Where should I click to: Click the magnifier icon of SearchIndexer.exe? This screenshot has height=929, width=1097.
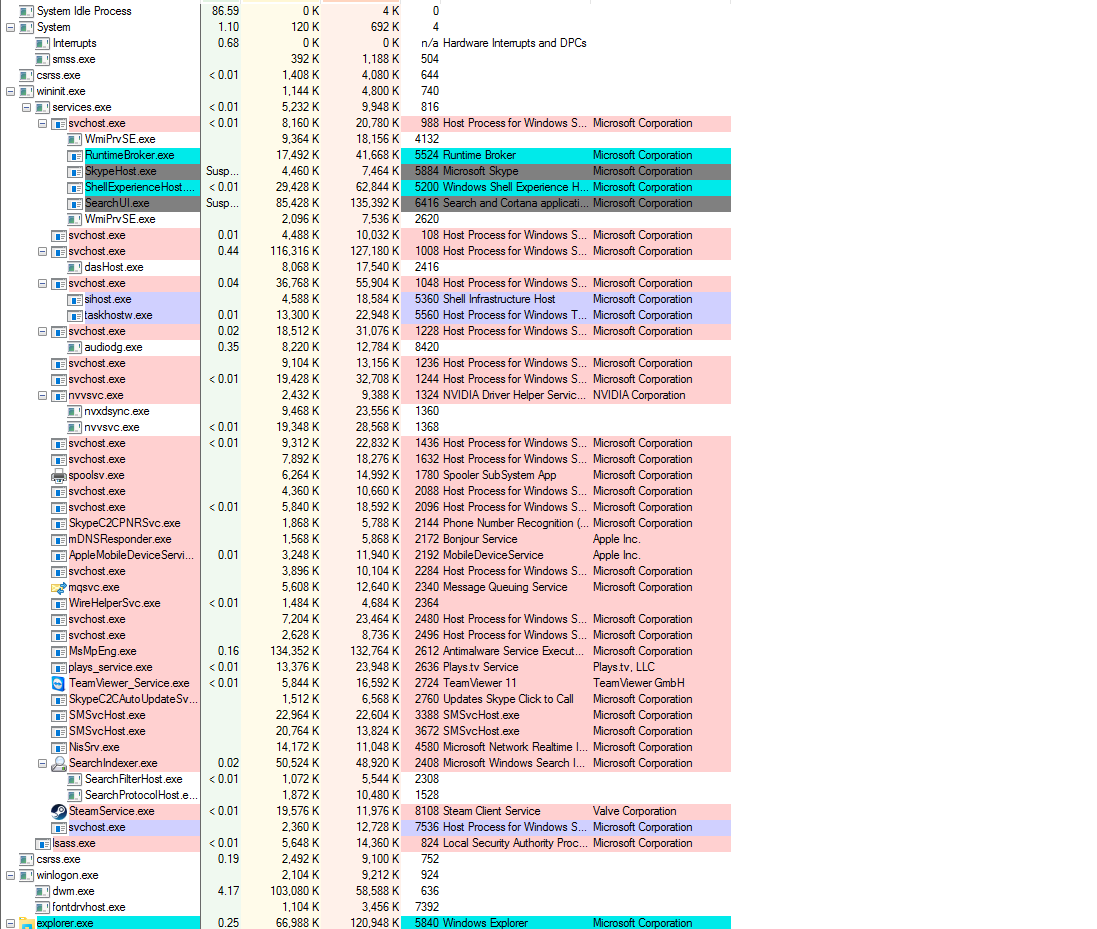click(x=59, y=763)
